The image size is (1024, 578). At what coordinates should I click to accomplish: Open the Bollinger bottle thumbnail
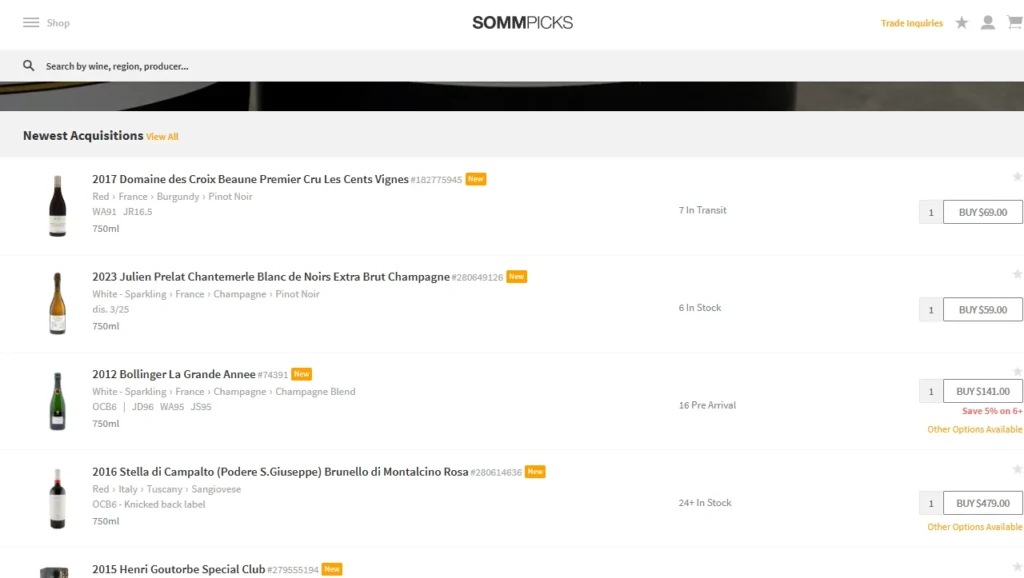(x=57, y=401)
